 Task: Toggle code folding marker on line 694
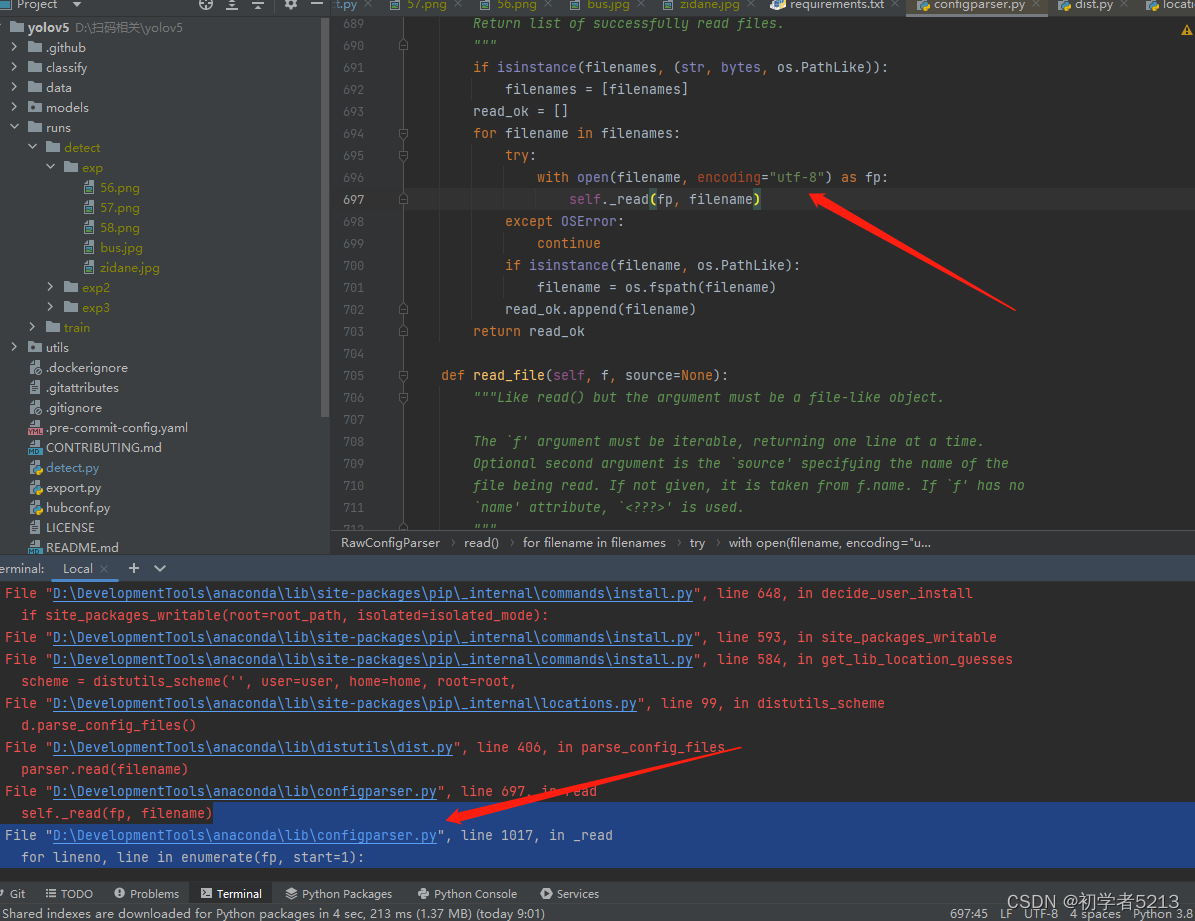click(x=403, y=133)
